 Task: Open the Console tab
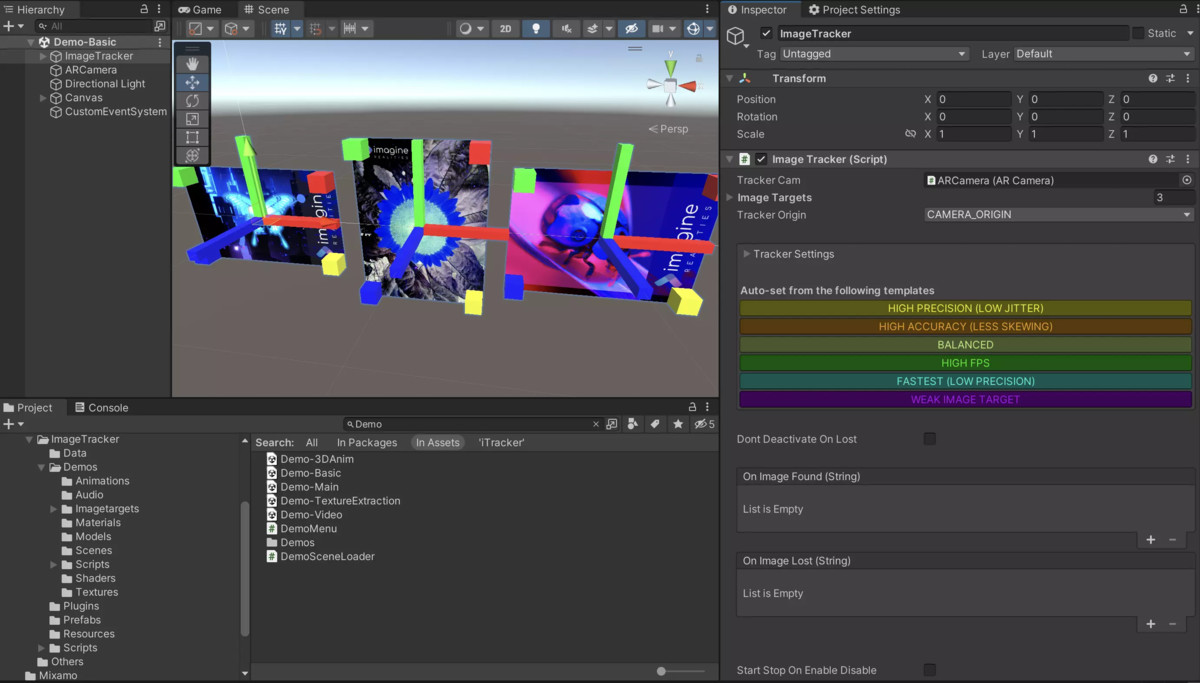[x=101, y=407]
